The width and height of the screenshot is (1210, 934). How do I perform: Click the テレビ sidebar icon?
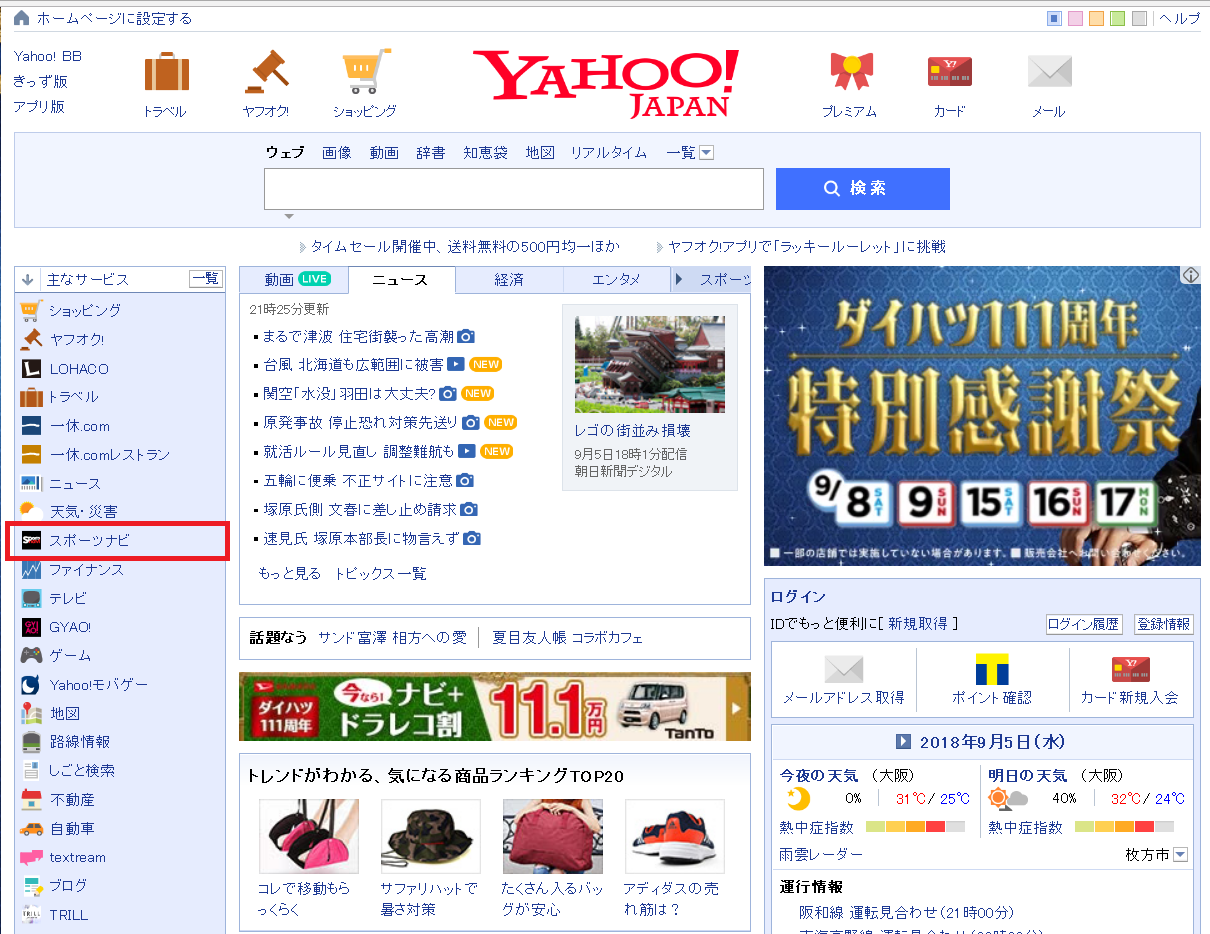[31, 598]
